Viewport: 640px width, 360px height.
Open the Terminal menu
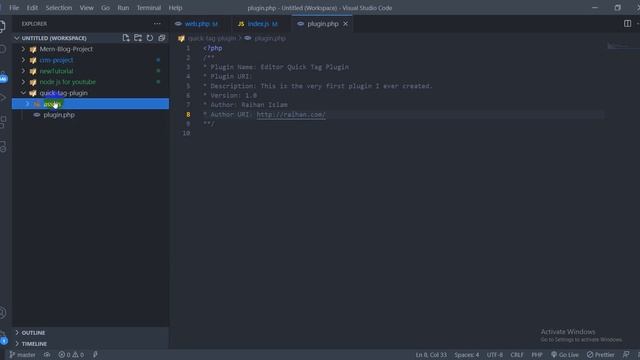(149, 8)
